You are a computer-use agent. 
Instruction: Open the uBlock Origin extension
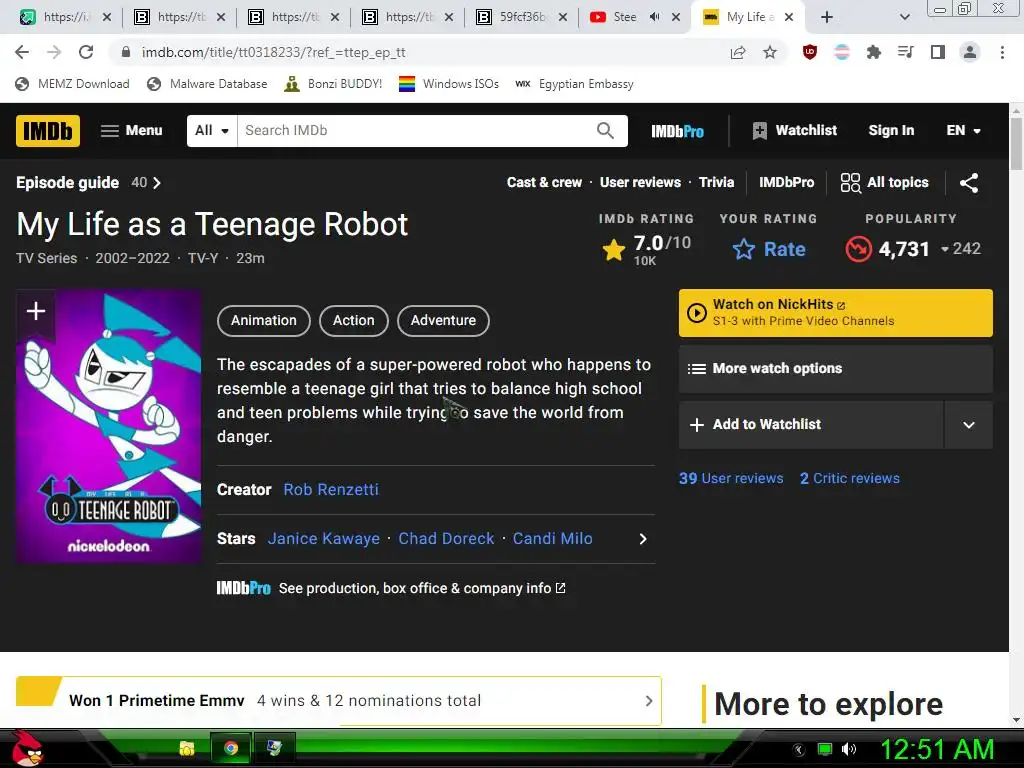click(x=810, y=52)
